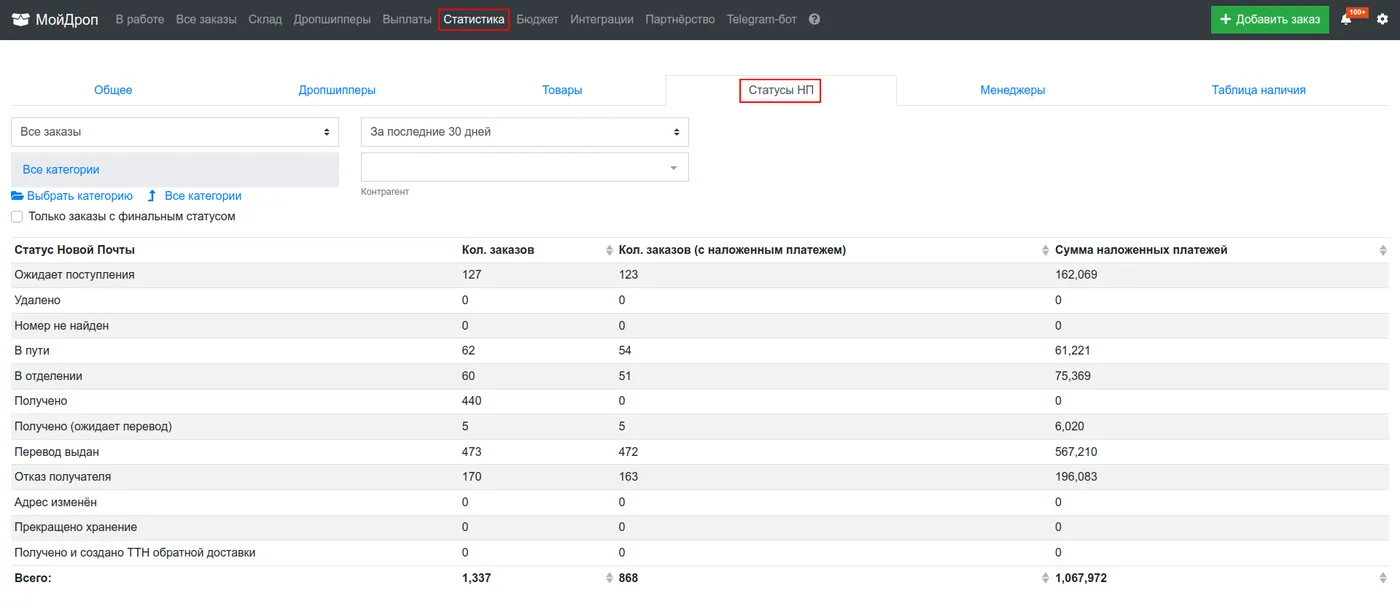
Task: Open Все заказы in top navigation
Action: pyautogui.click(x=206, y=19)
